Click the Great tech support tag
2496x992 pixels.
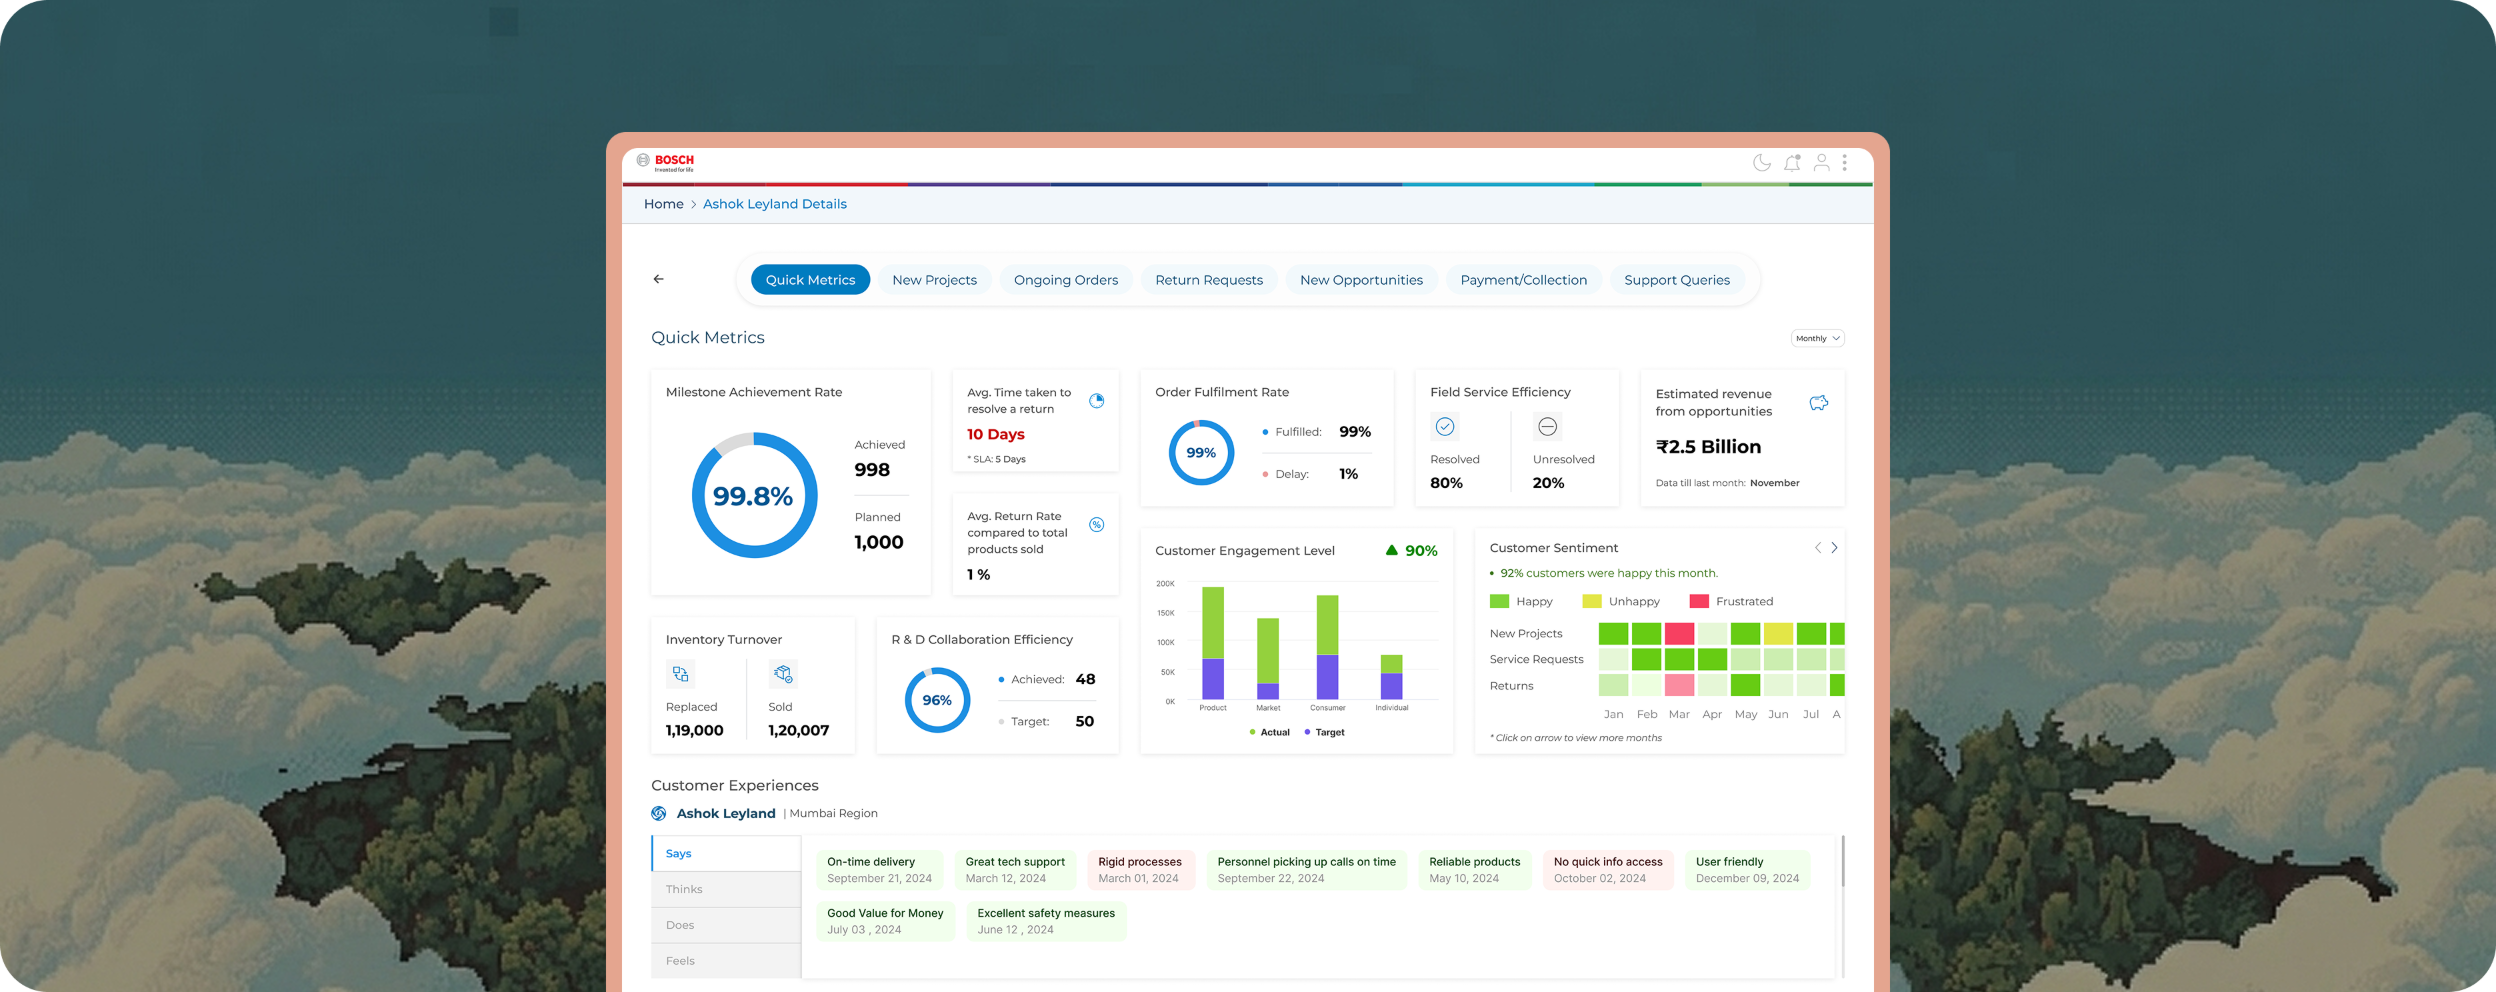click(1015, 870)
